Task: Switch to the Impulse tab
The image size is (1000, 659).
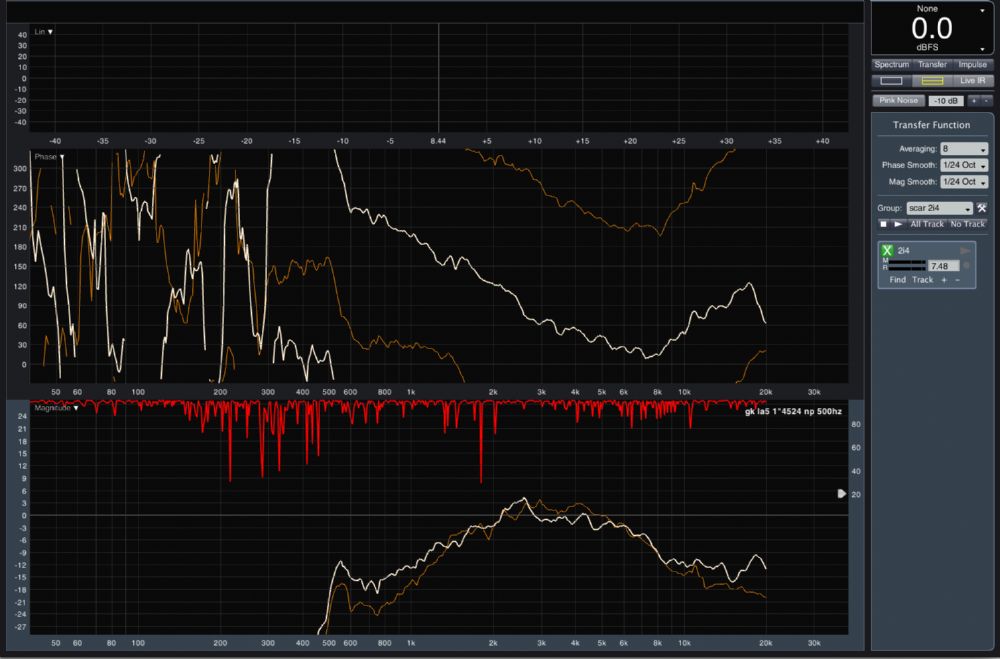Action: pyautogui.click(x=972, y=64)
